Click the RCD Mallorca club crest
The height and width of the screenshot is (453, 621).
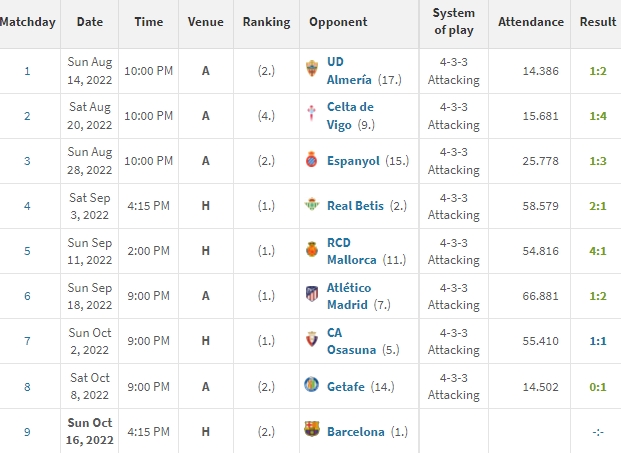pos(312,249)
